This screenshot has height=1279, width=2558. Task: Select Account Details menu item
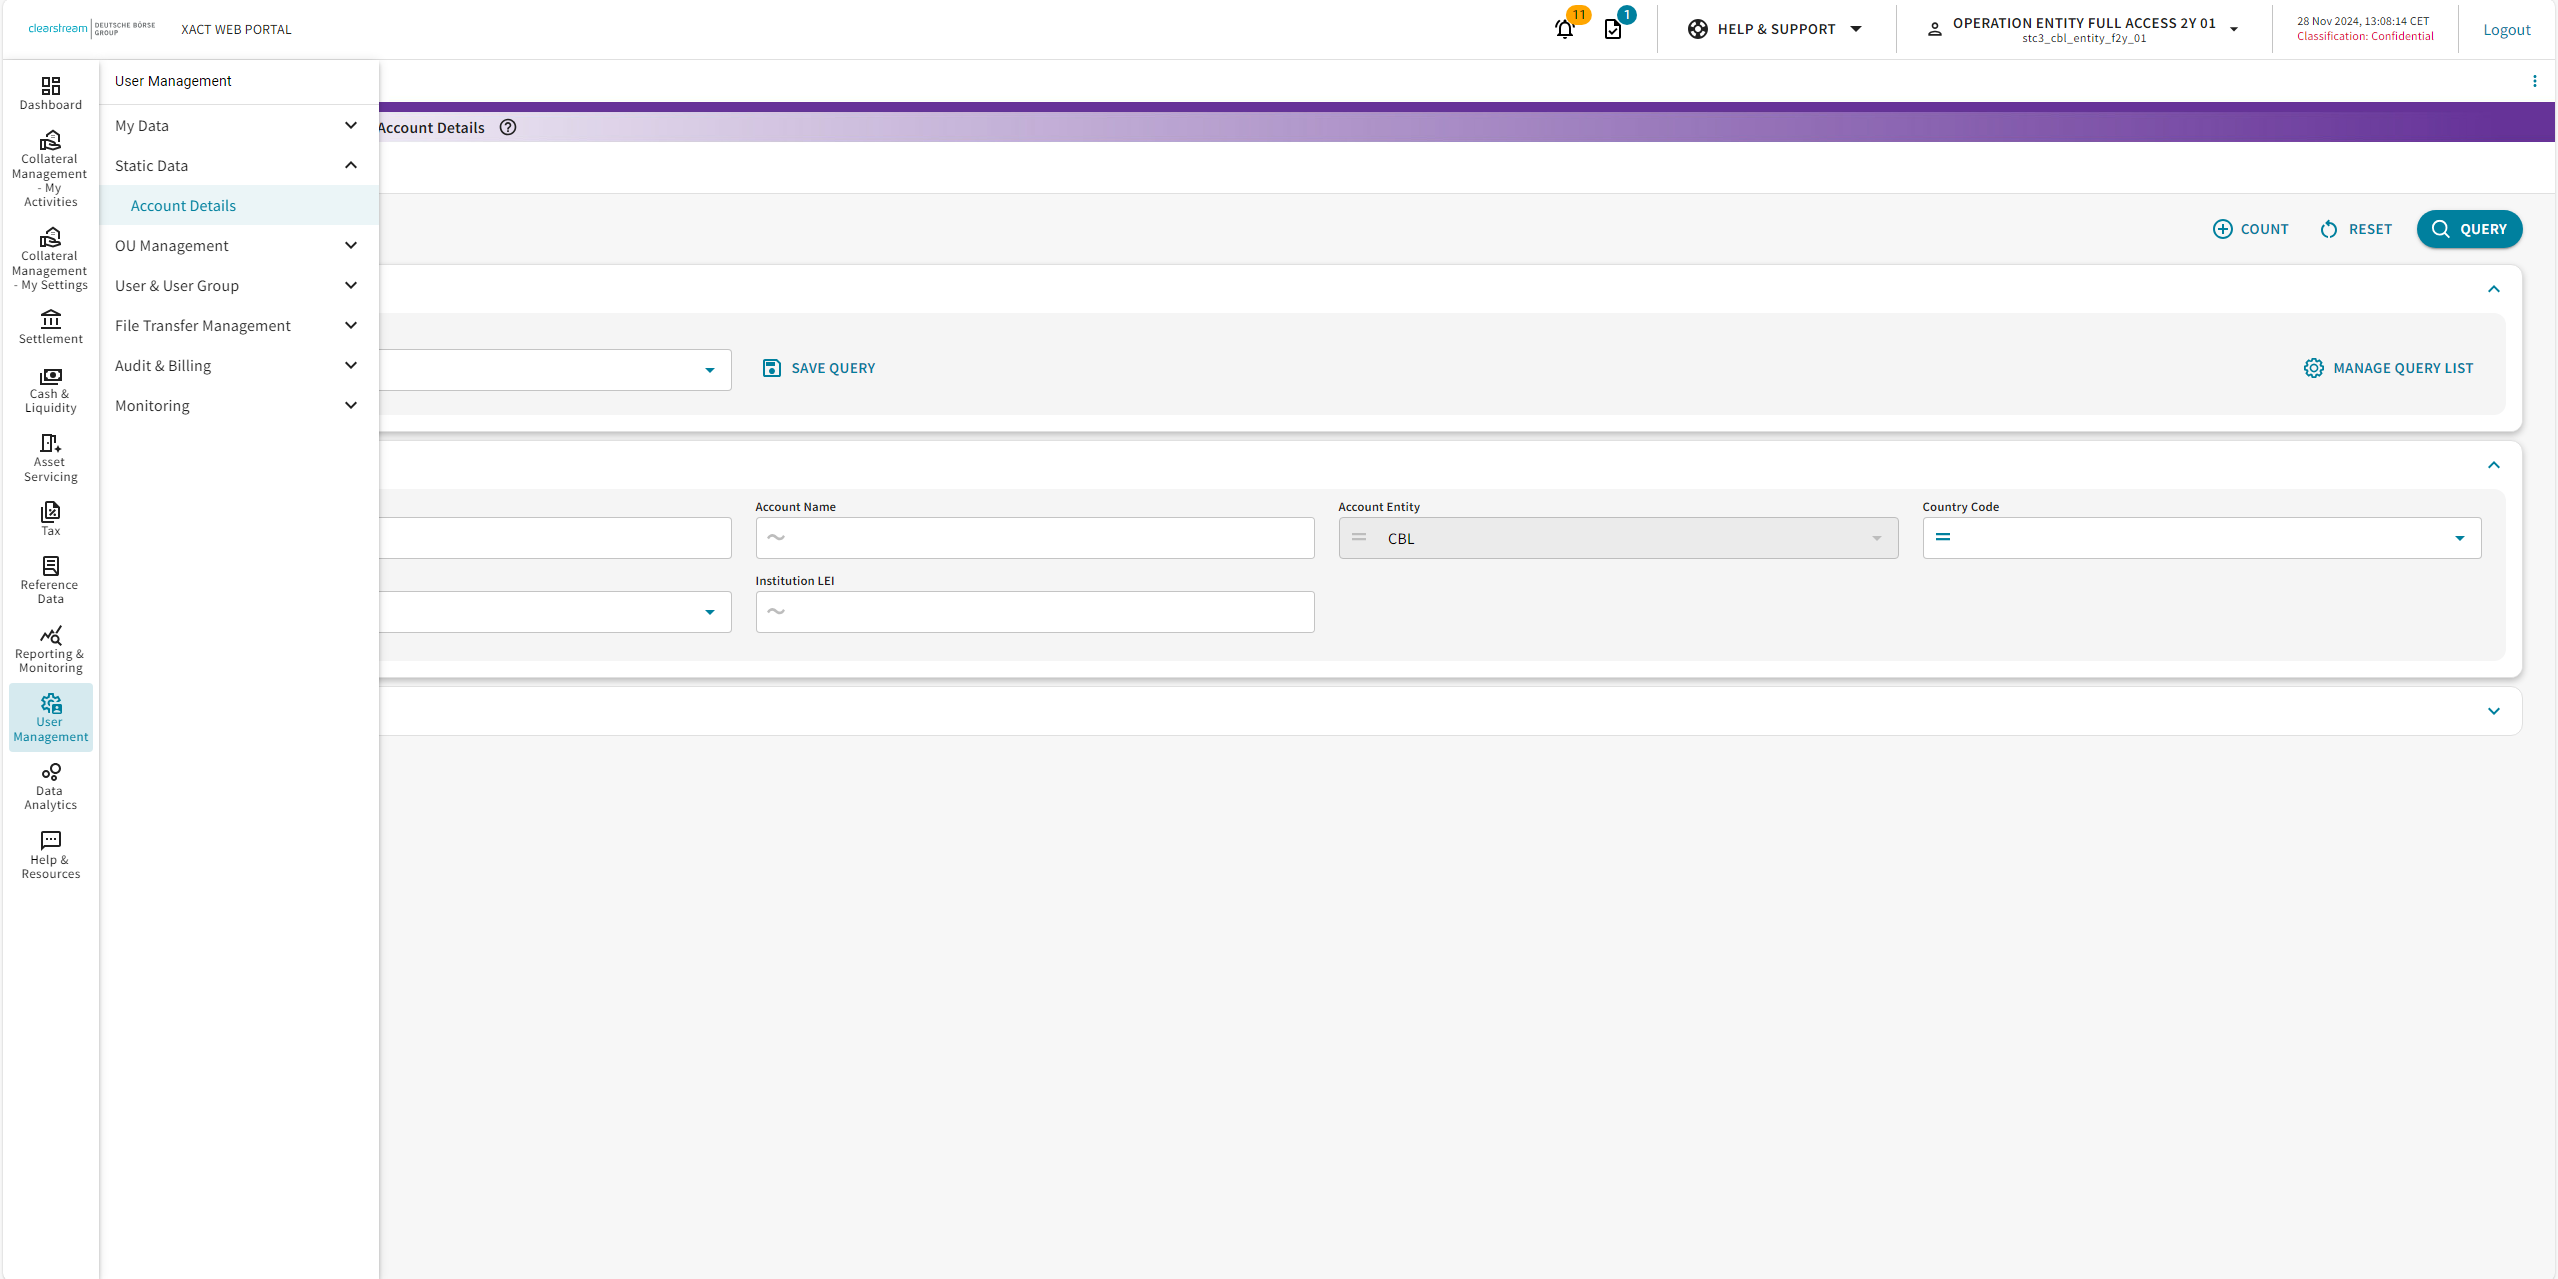point(183,206)
